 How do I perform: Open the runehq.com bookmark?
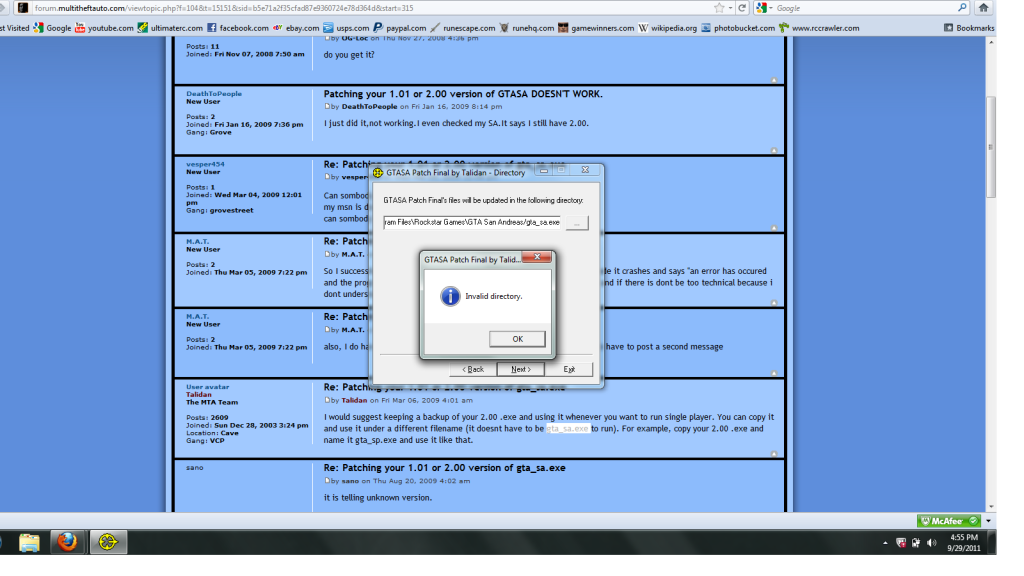pyautogui.click(x=527, y=28)
